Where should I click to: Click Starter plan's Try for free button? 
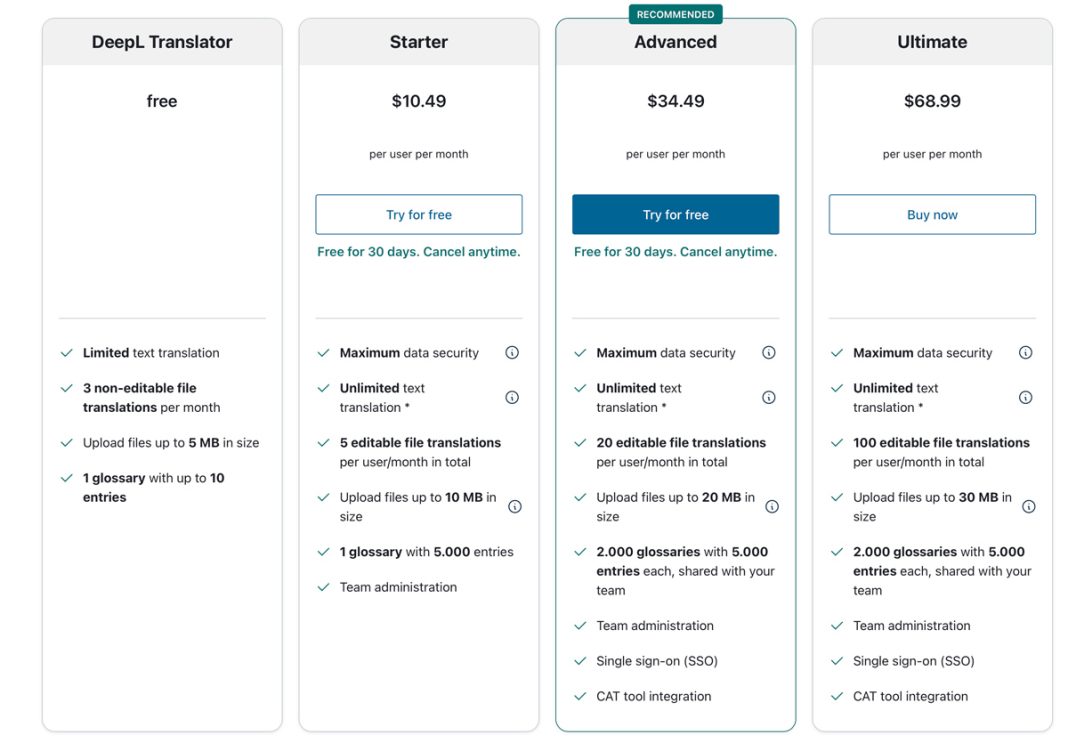click(x=418, y=215)
